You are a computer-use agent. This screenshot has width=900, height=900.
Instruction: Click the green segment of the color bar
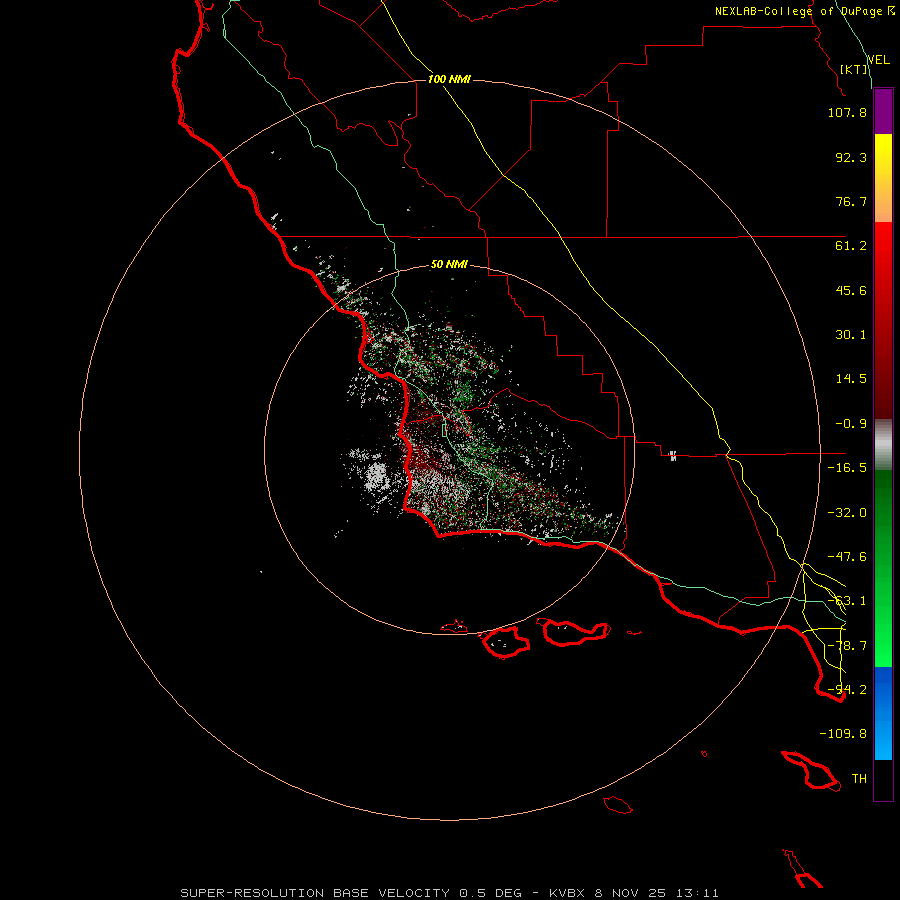[883, 568]
